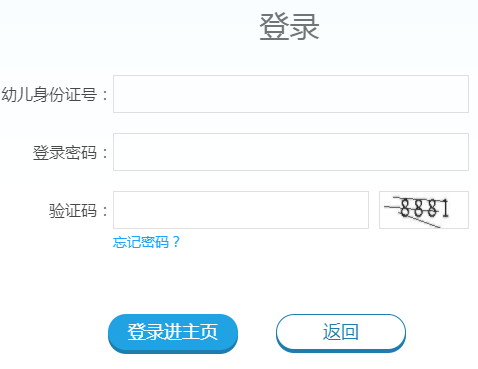Focus the 登录密码 password field
478x369 pixels.
(291, 152)
